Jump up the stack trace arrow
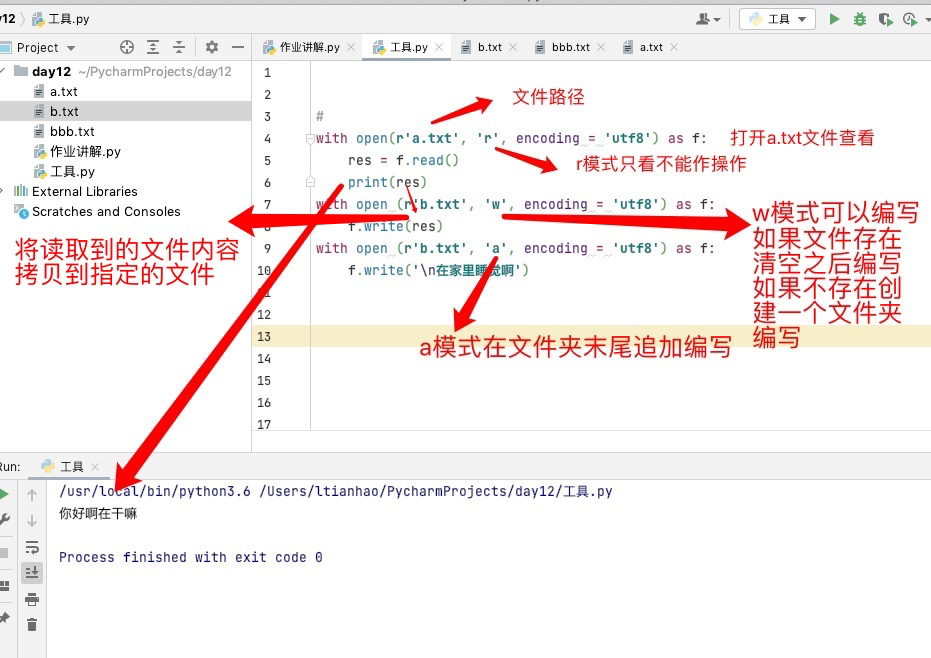Image resolution: width=931 pixels, height=658 pixels. click(x=32, y=495)
